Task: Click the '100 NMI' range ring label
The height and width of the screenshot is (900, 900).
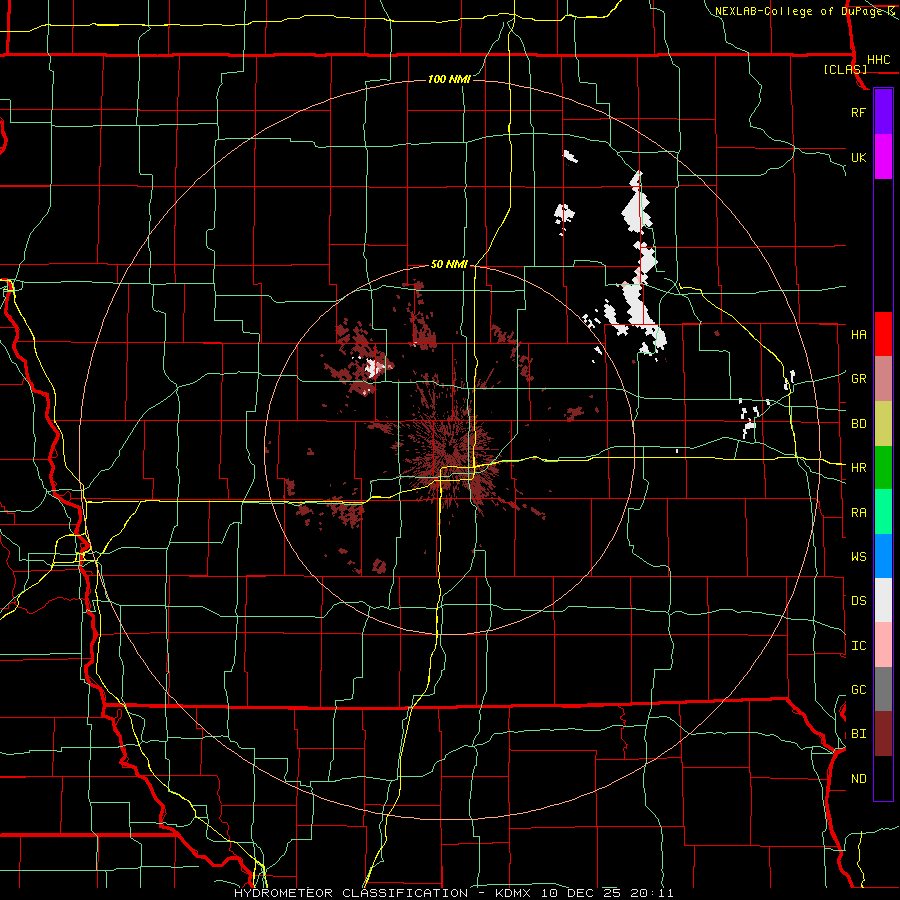Action: (x=449, y=79)
